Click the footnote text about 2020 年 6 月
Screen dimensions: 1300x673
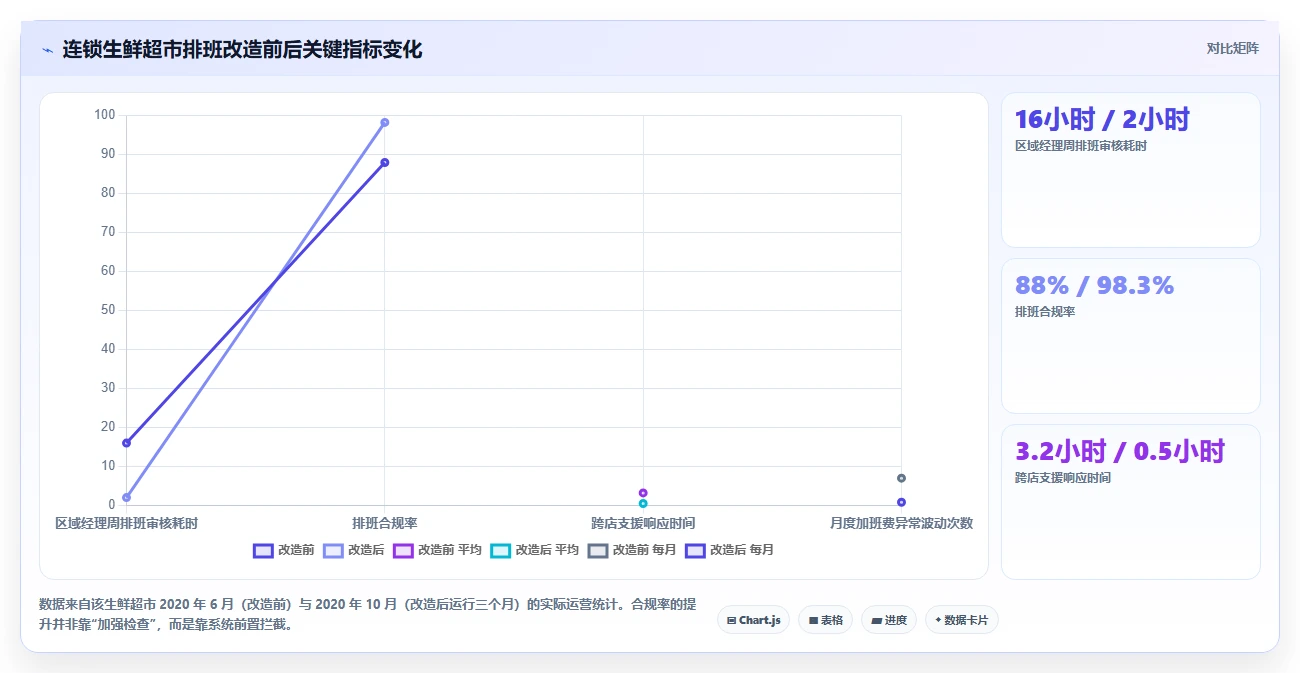(367, 614)
